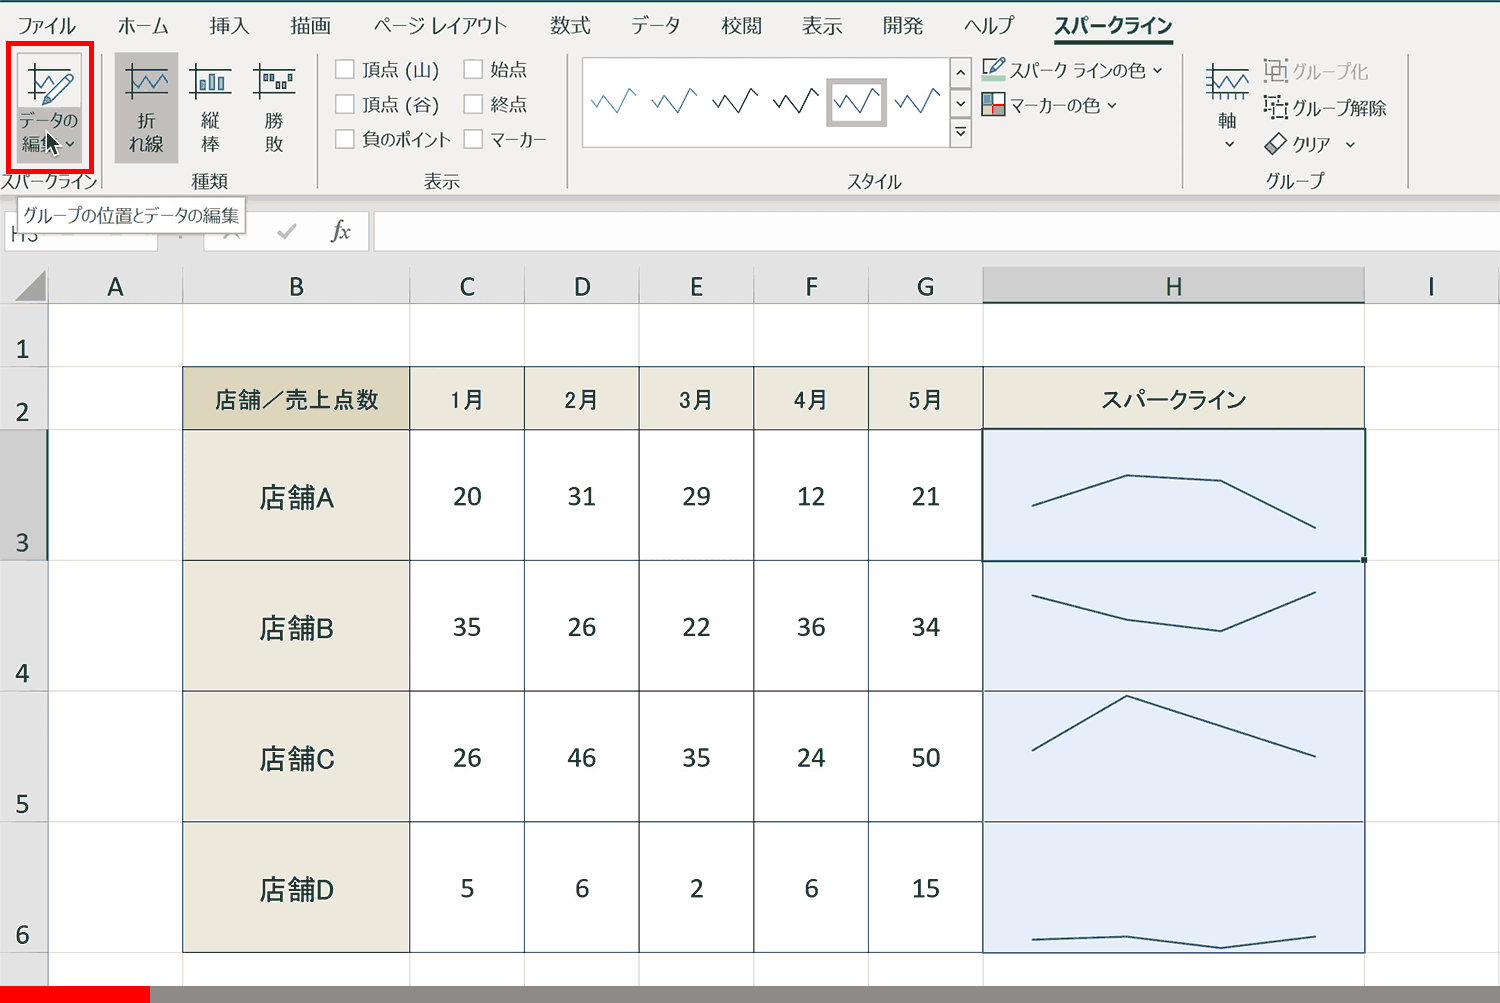Screen dimensions: 1500x1003
Task: Switch to the 挿入 tab
Action: (x=229, y=26)
